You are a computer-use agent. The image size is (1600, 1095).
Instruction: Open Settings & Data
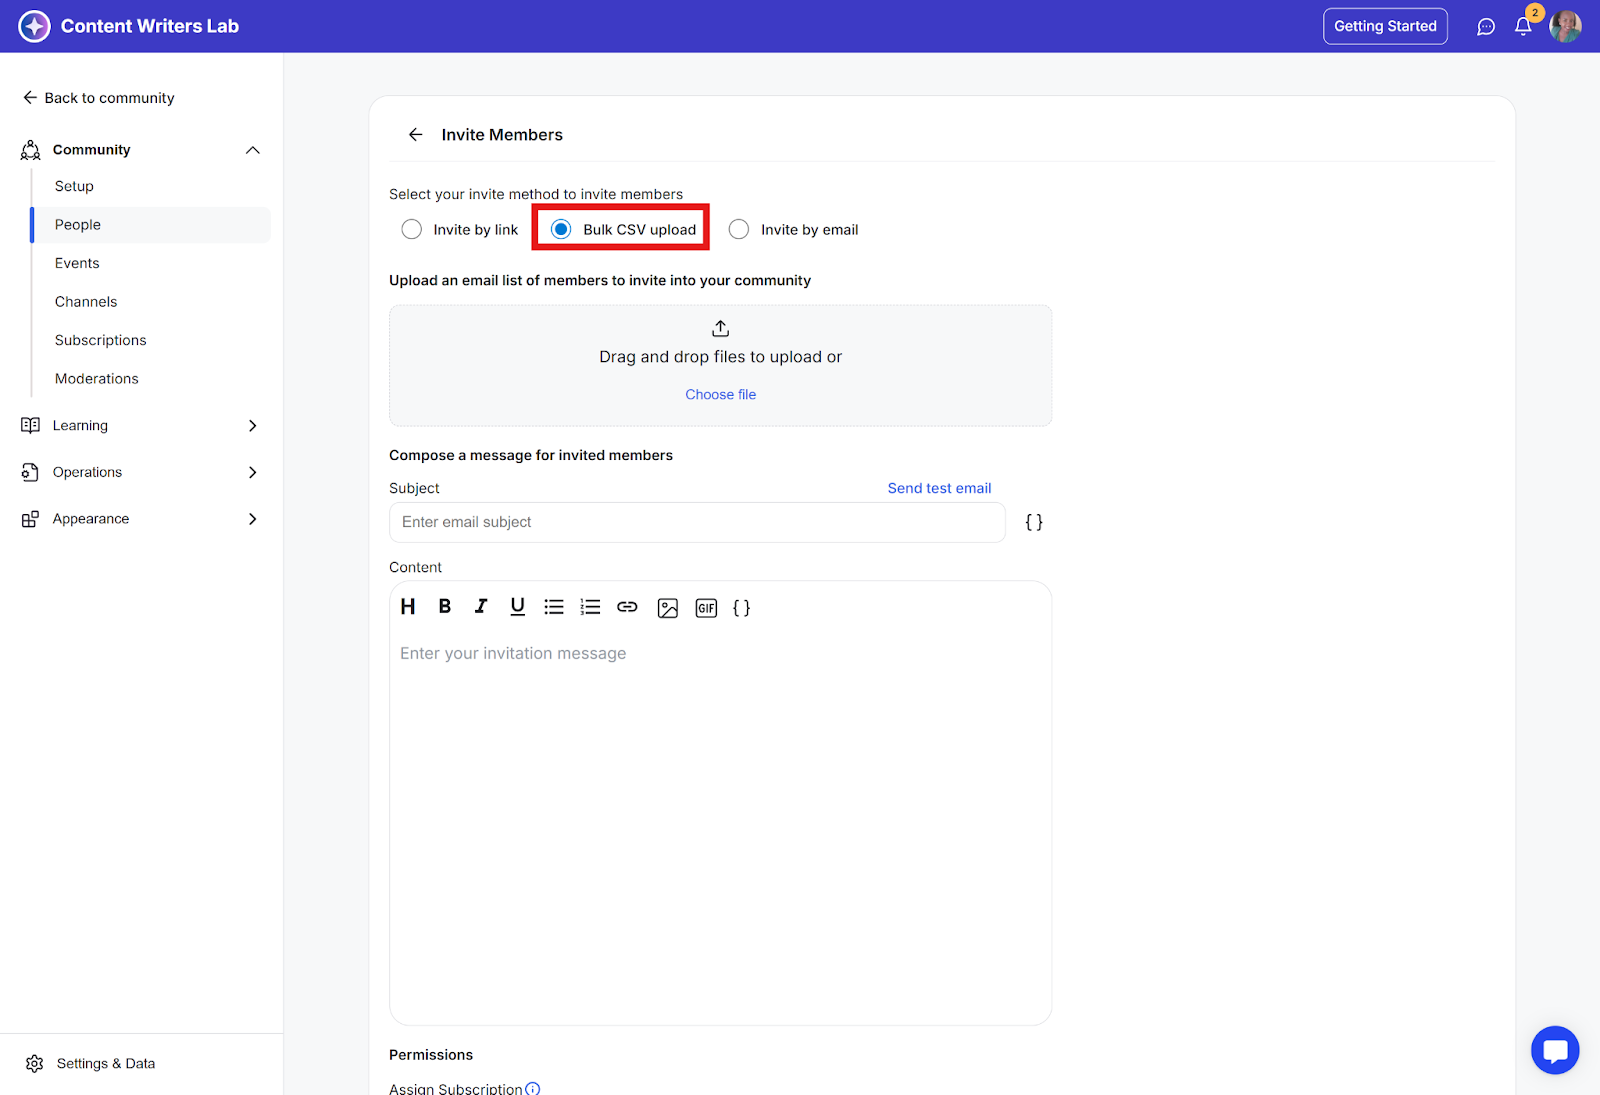click(x=91, y=1064)
